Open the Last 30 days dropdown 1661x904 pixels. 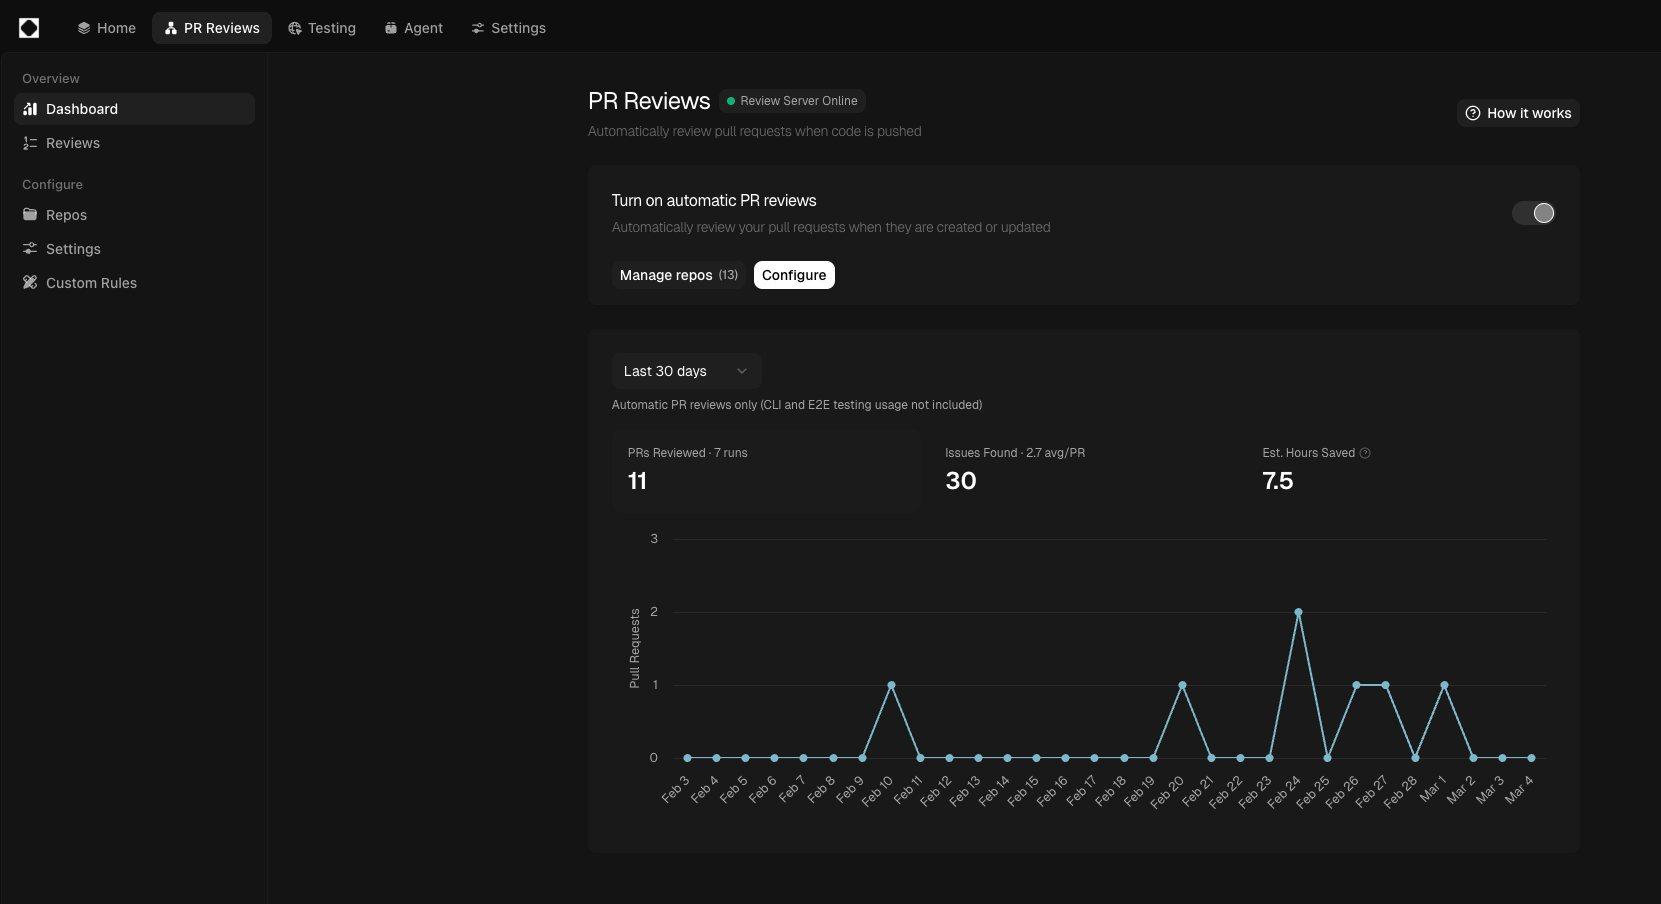pyautogui.click(x=685, y=371)
